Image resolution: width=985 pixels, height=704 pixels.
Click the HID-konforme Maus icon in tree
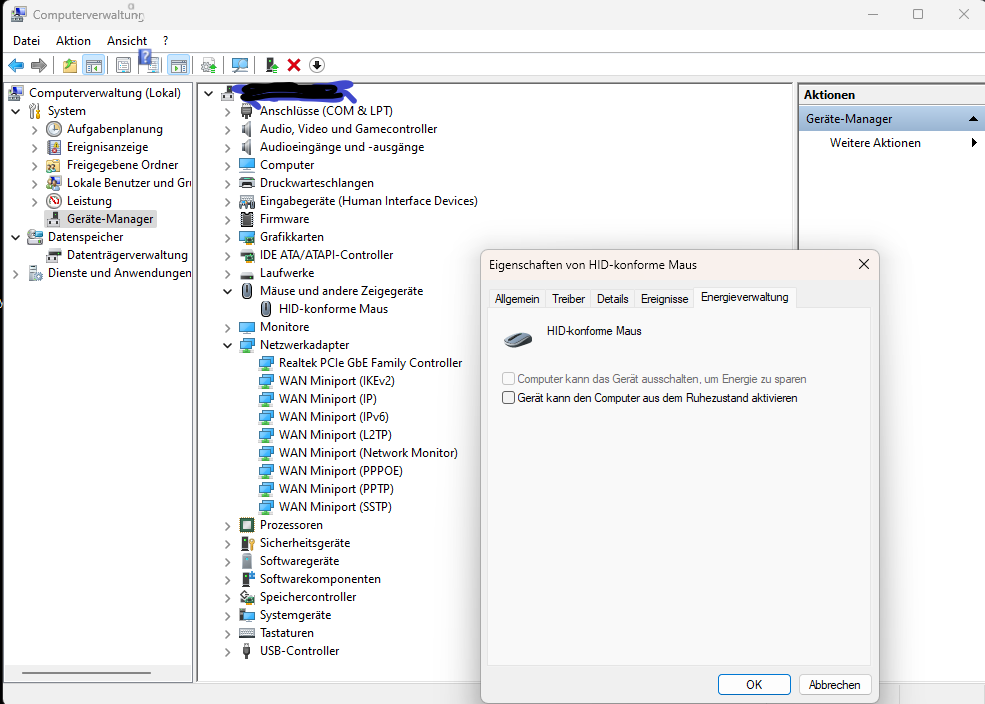[x=266, y=309]
